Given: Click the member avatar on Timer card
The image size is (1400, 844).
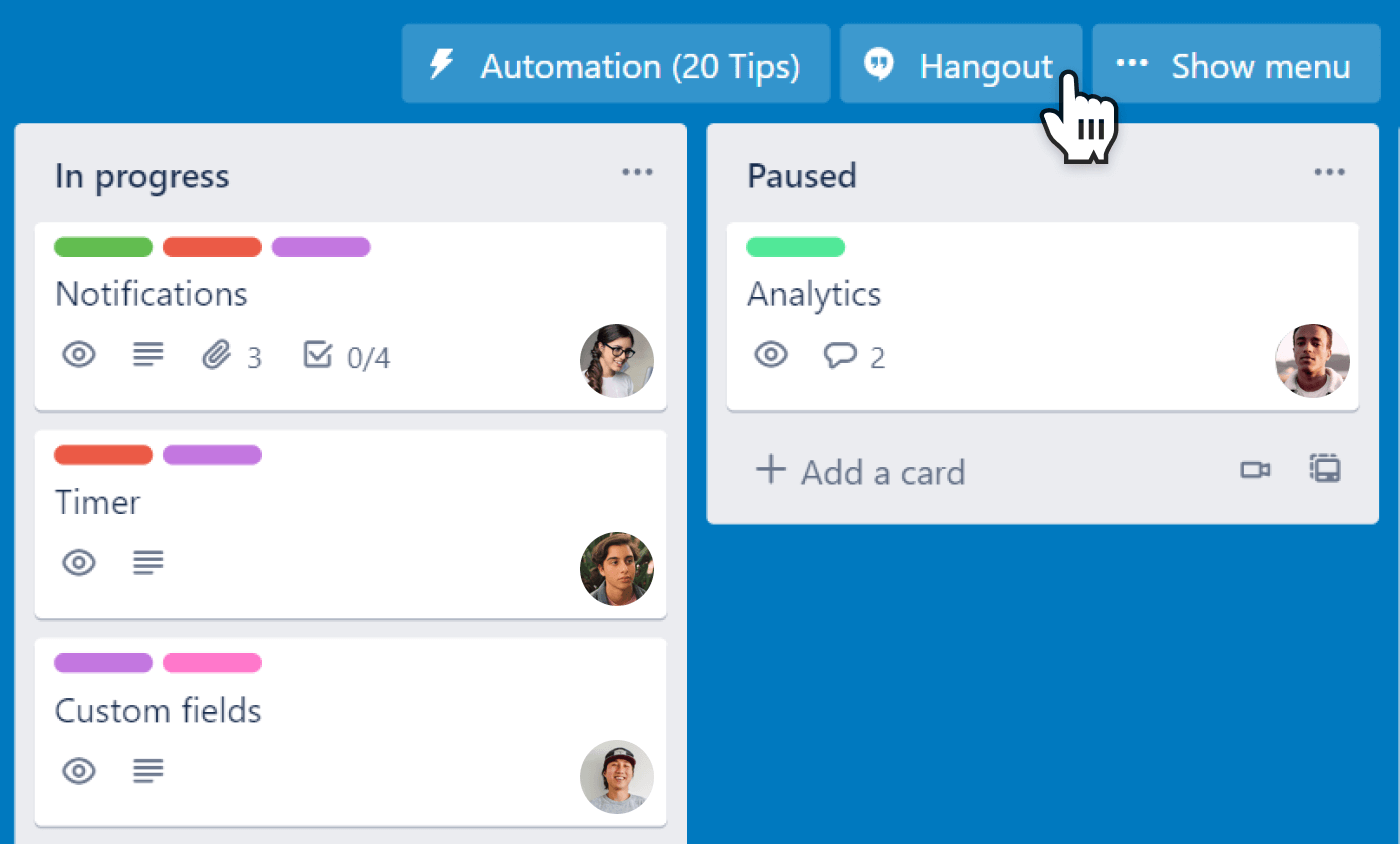Looking at the screenshot, I should tap(617, 569).
